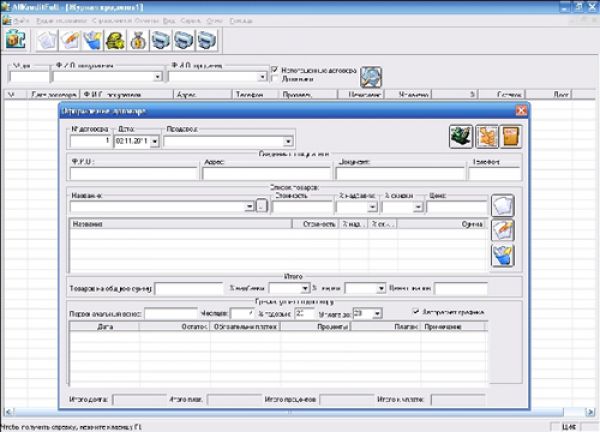Screen dimensions: 600x432
Task: Click the small ellipsis button next to product name
Action: (x=262, y=207)
